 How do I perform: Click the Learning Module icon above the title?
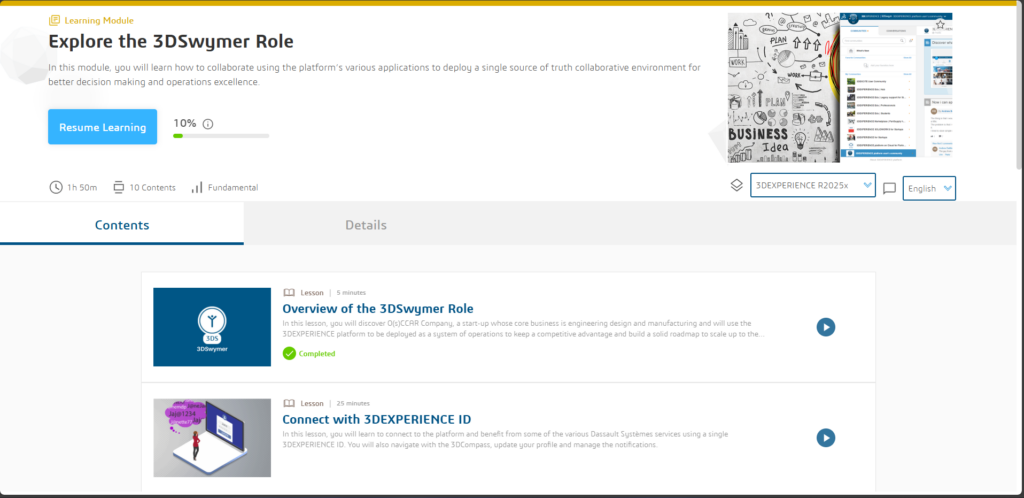(54, 20)
